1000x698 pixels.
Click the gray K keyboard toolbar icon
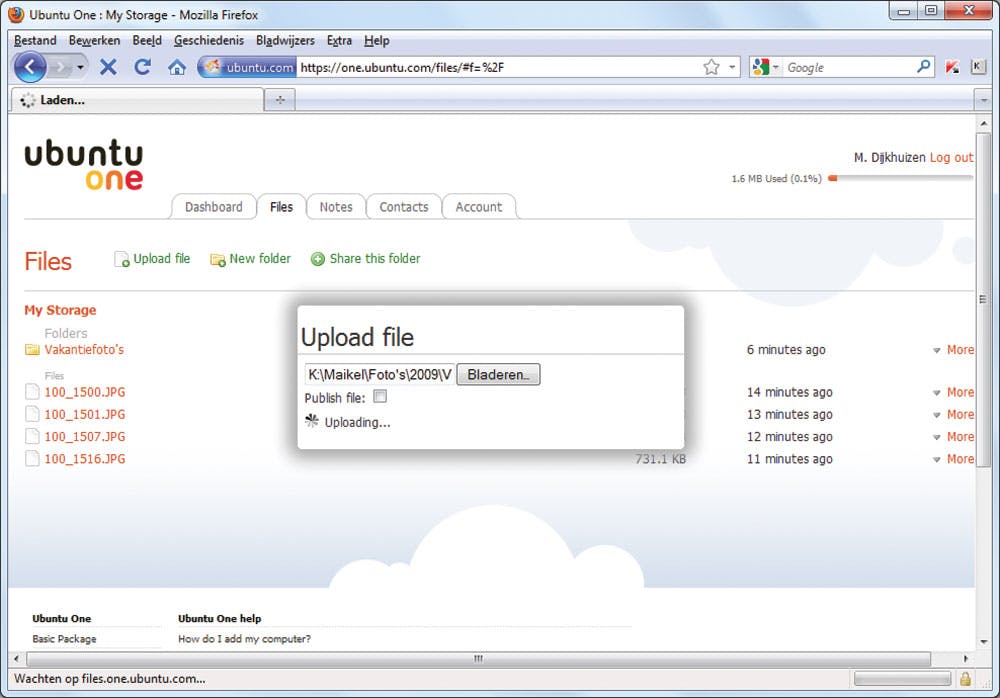coord(978,66)
